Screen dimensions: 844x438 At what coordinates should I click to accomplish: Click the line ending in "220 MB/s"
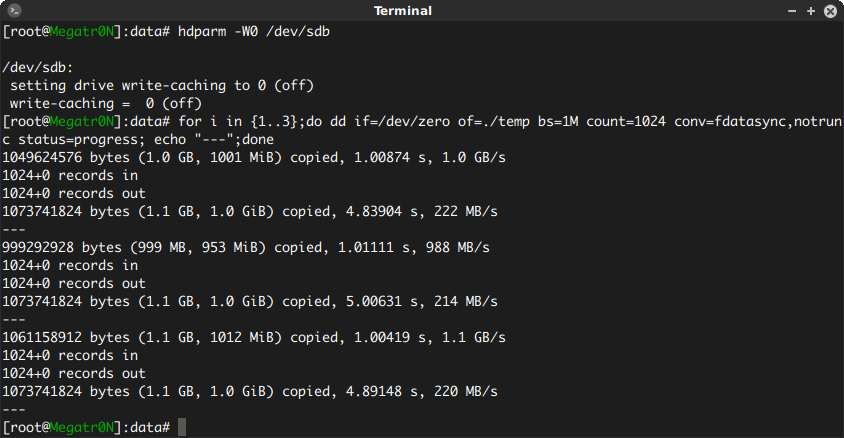[250, 392]
